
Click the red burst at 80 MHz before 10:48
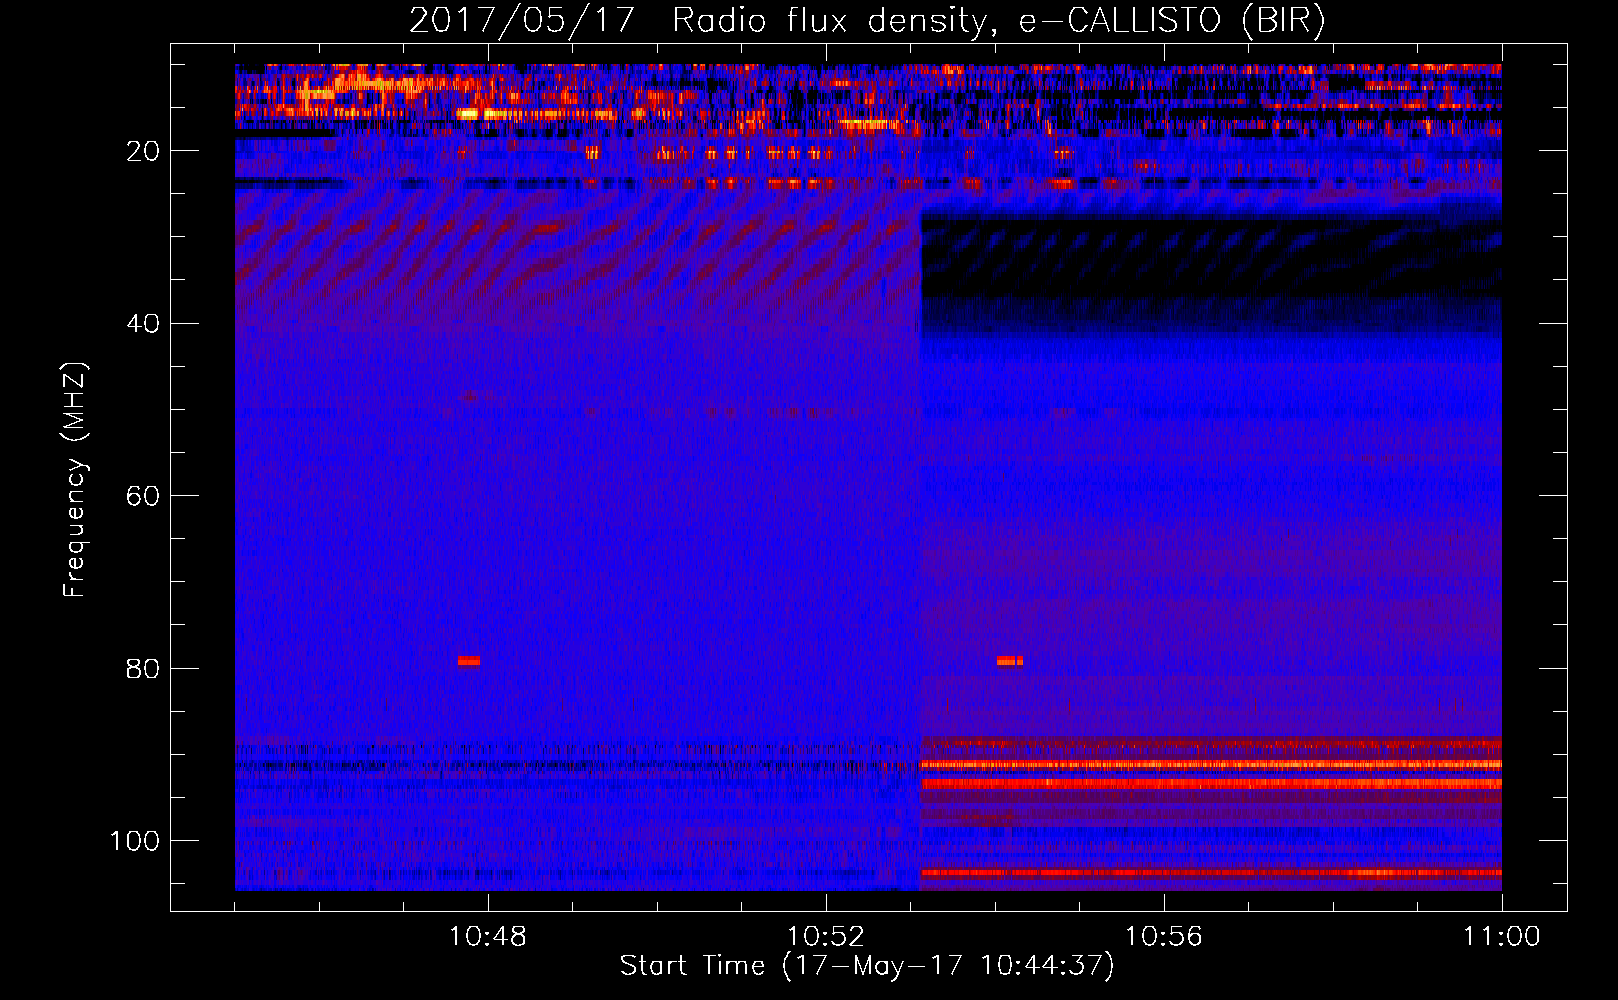(469, 661)
